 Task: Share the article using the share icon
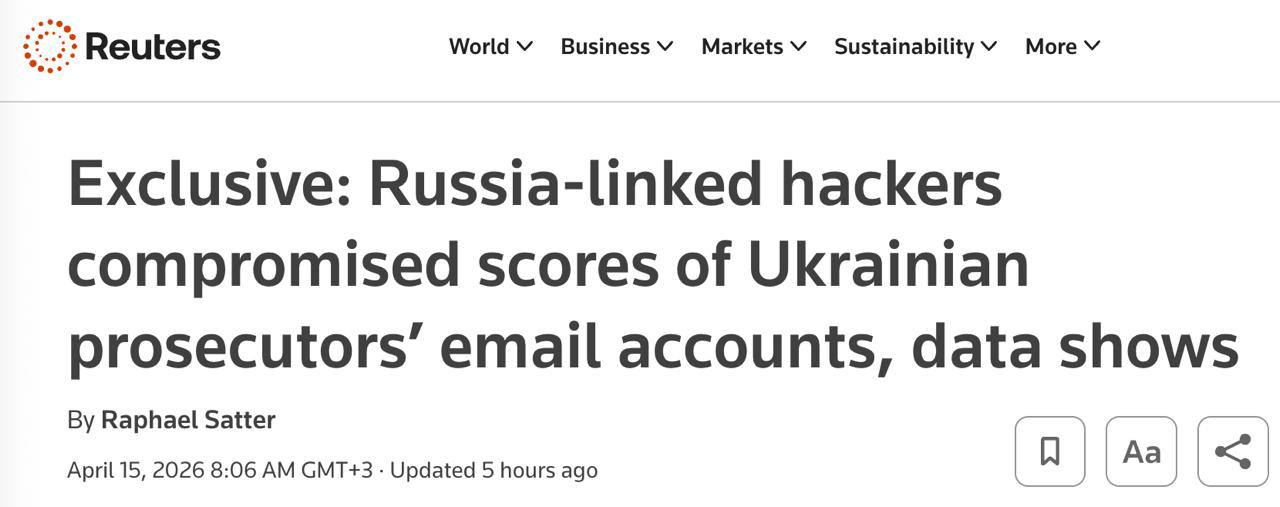pyautogui.click(x=1232, y=451)
